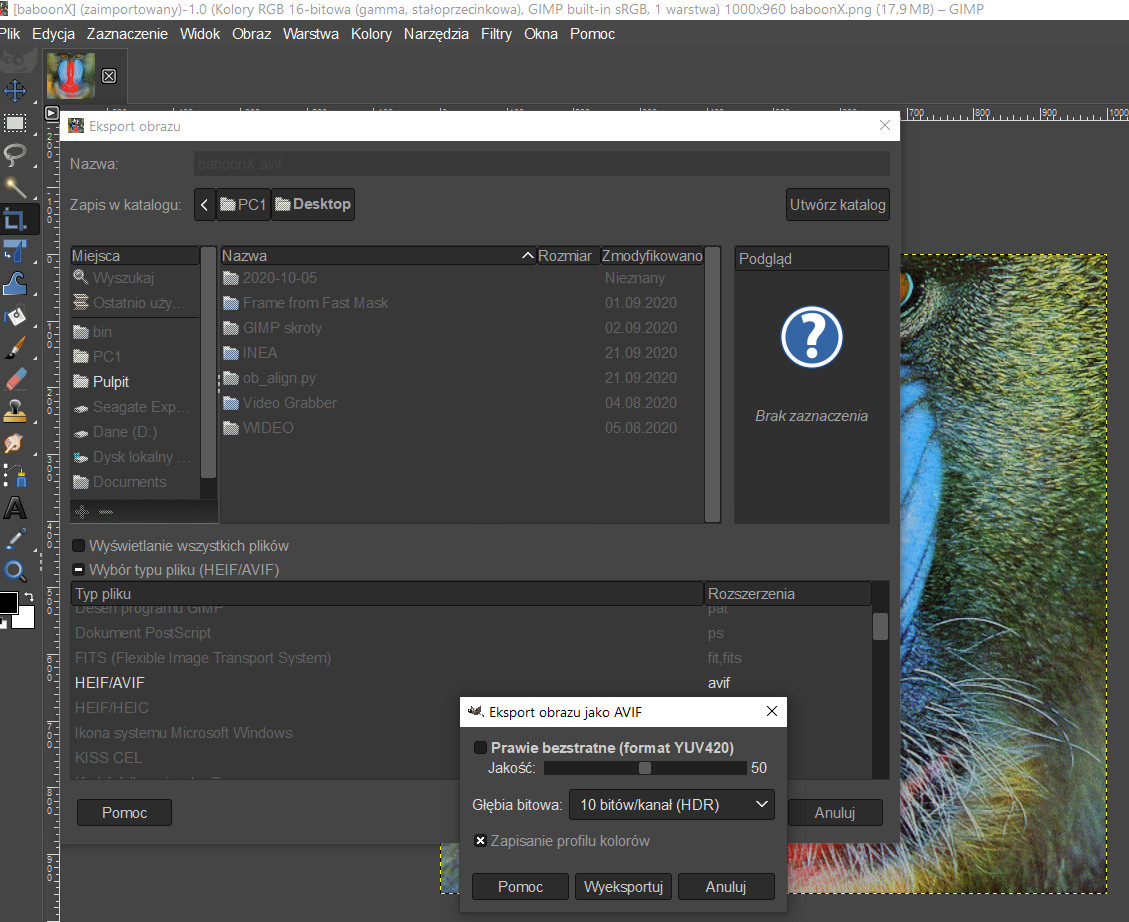Toggle Wyświetlanie wszystkich plików checkbox
1129x922 pixels.
79,546
